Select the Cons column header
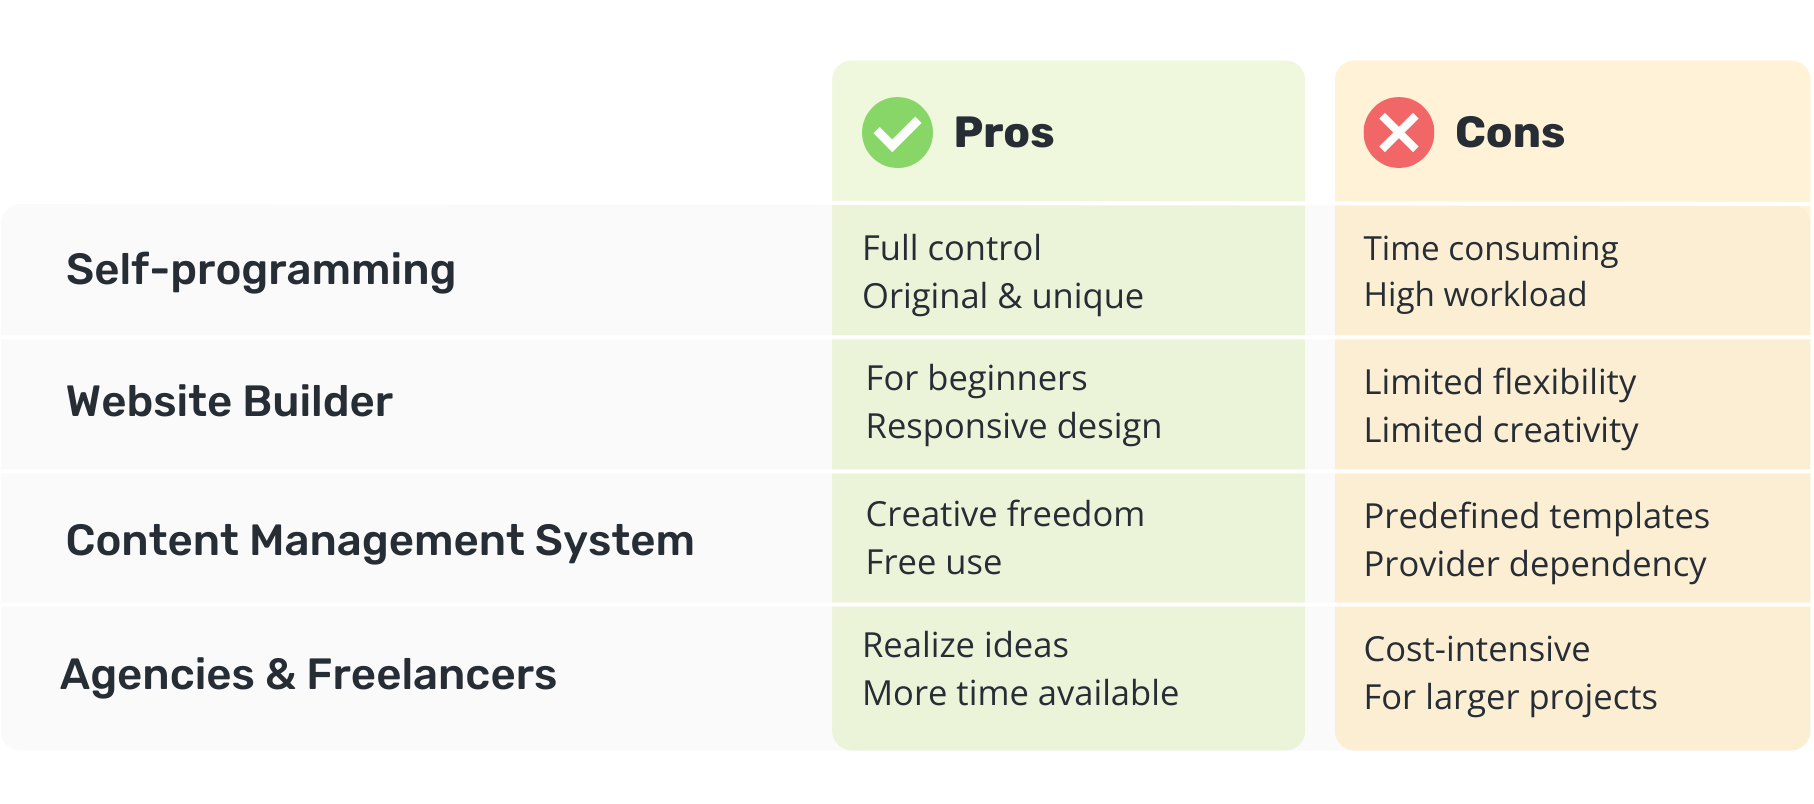The height and width of the screenshot is (804, 1814). point(1510,132)
